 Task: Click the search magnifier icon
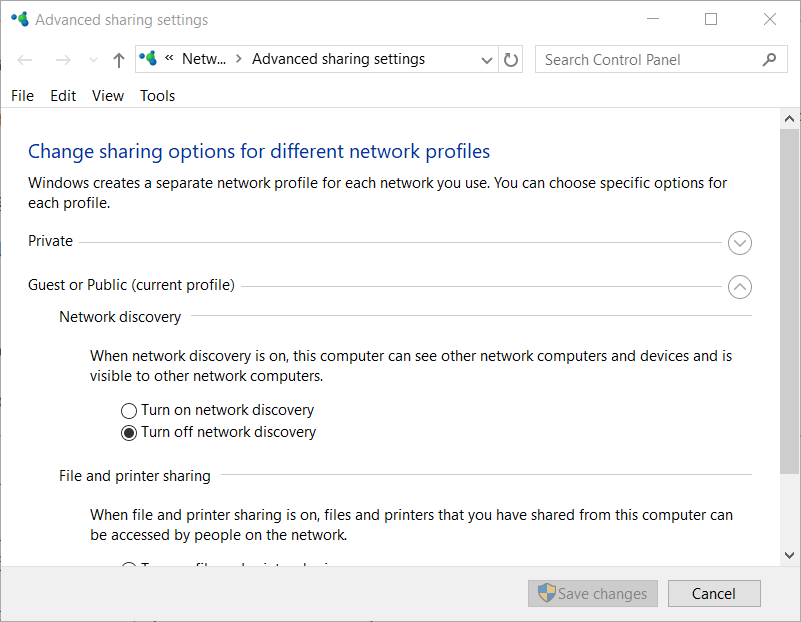click(x=769, y=59)
